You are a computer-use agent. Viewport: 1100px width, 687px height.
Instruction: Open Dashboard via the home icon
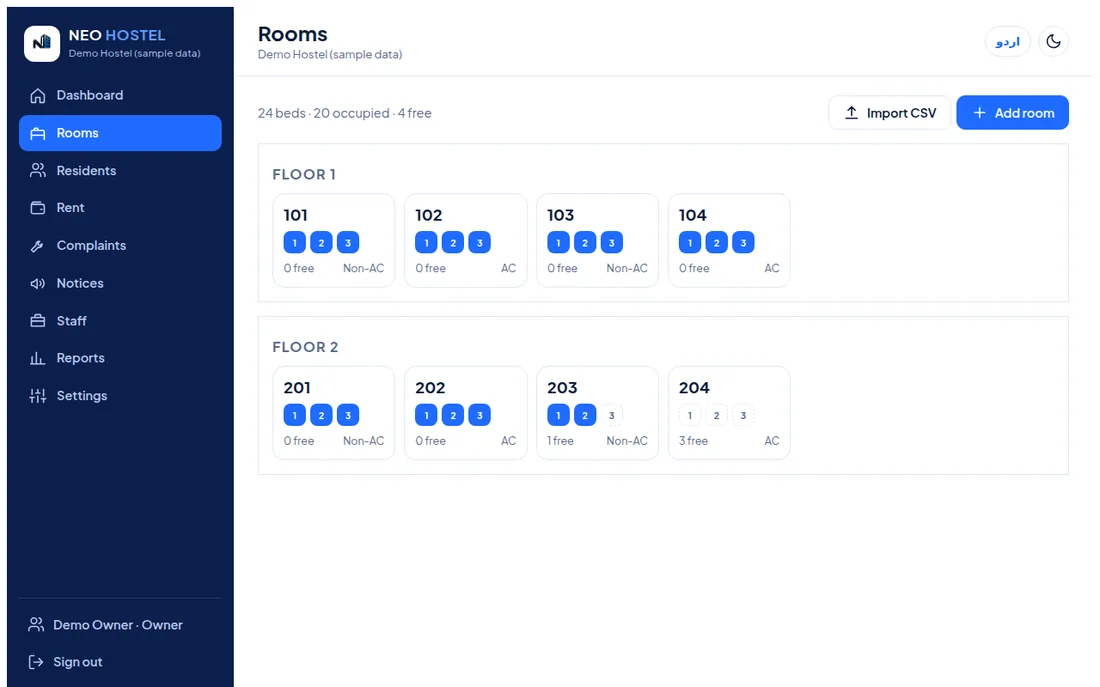click(x=38, y=95)
